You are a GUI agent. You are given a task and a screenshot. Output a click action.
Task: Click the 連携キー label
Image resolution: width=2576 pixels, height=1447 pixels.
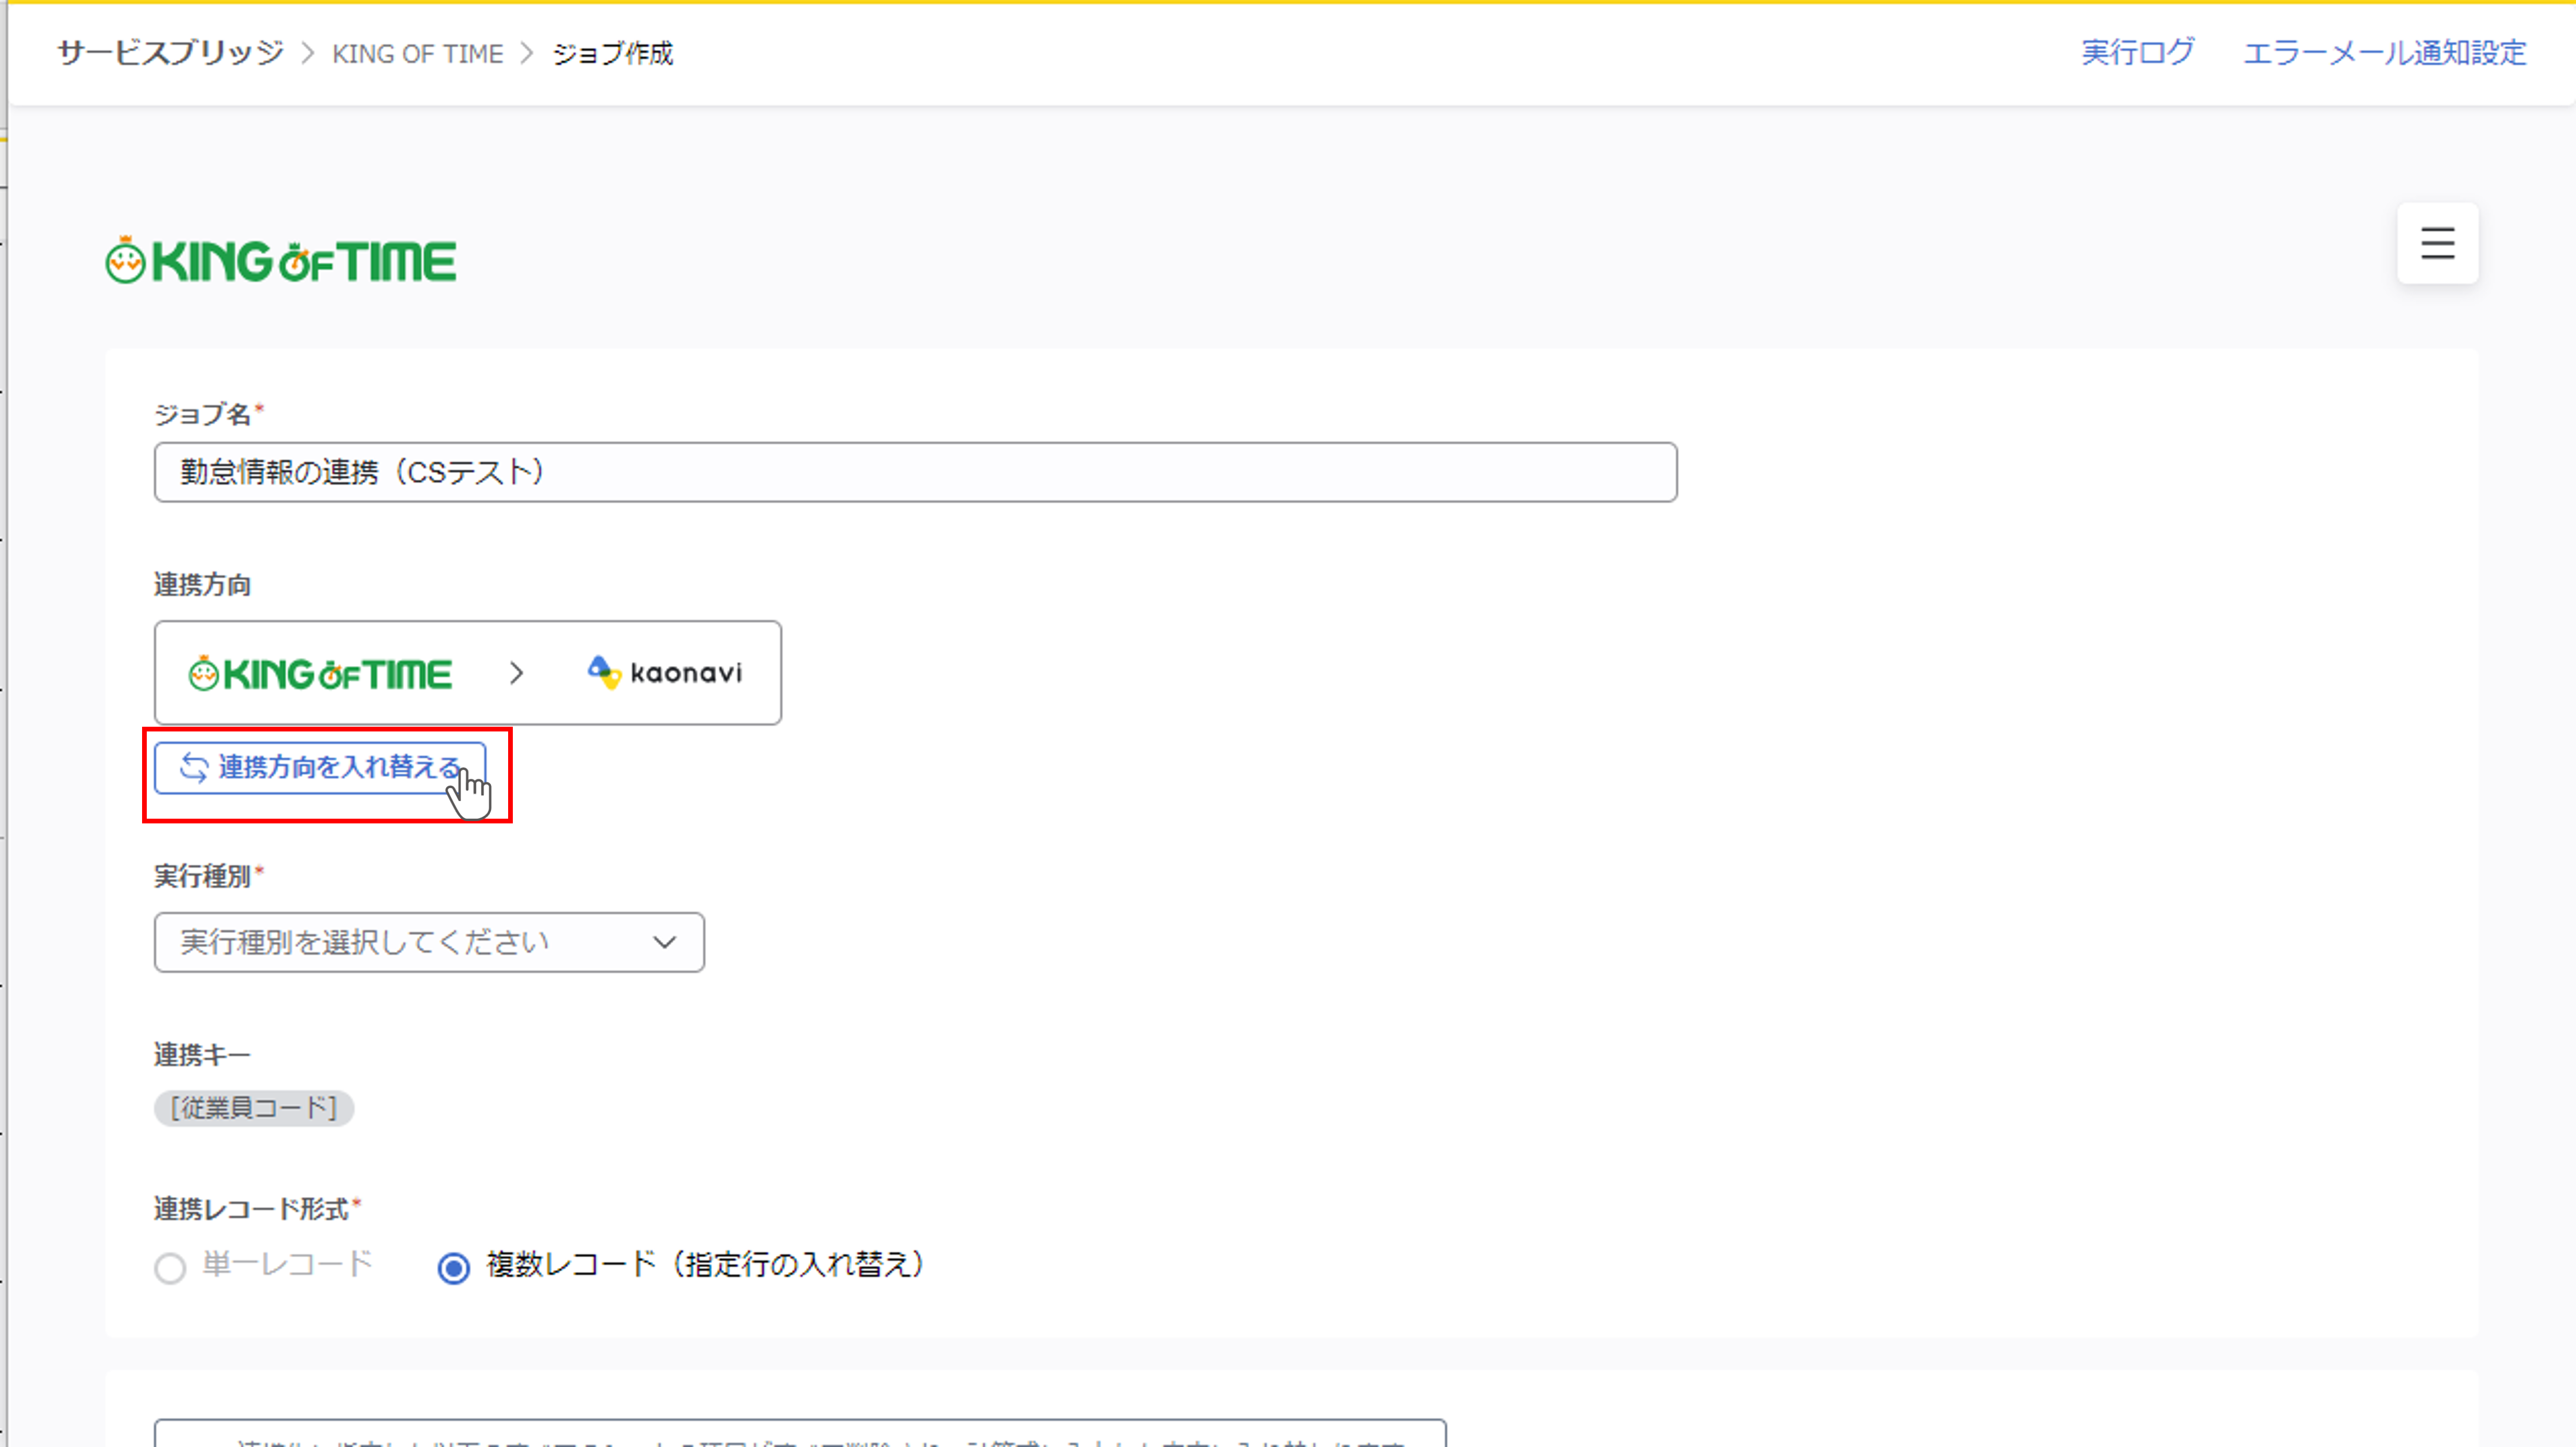point(202,1055)
